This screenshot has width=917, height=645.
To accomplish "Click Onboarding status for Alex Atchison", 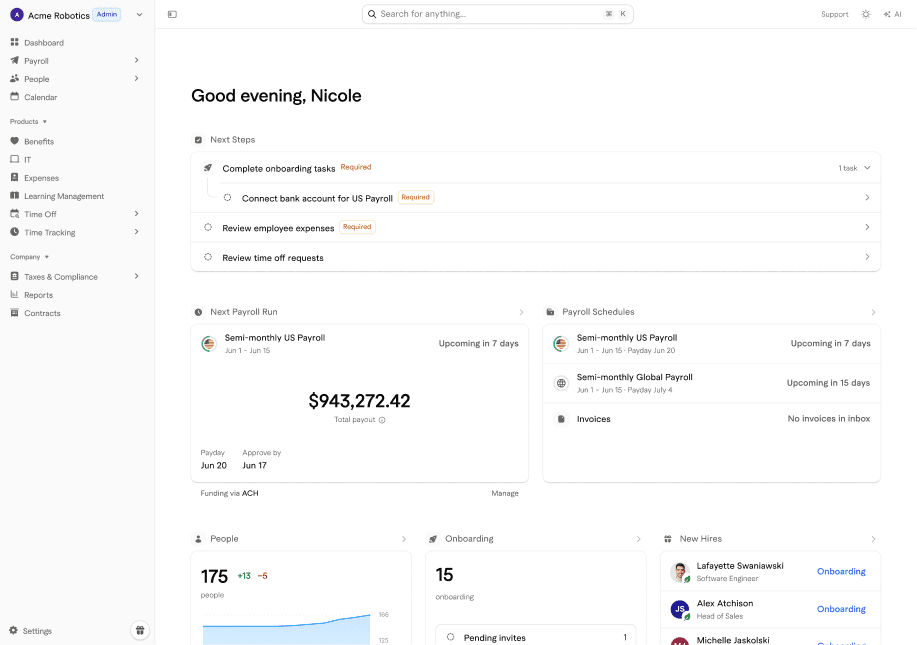I will point(841,609).
